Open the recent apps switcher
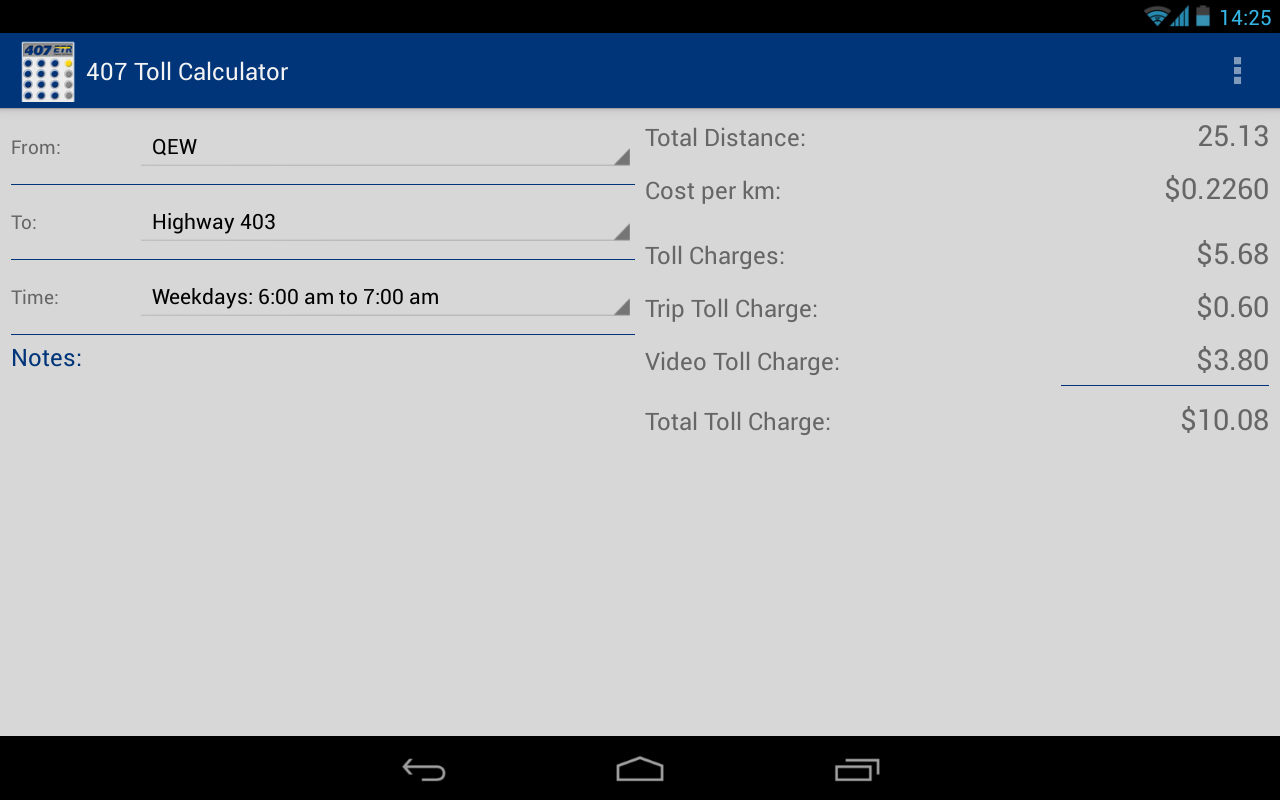Image resolution: width=1280 pixels, height=800 pixels. (857, 769)
